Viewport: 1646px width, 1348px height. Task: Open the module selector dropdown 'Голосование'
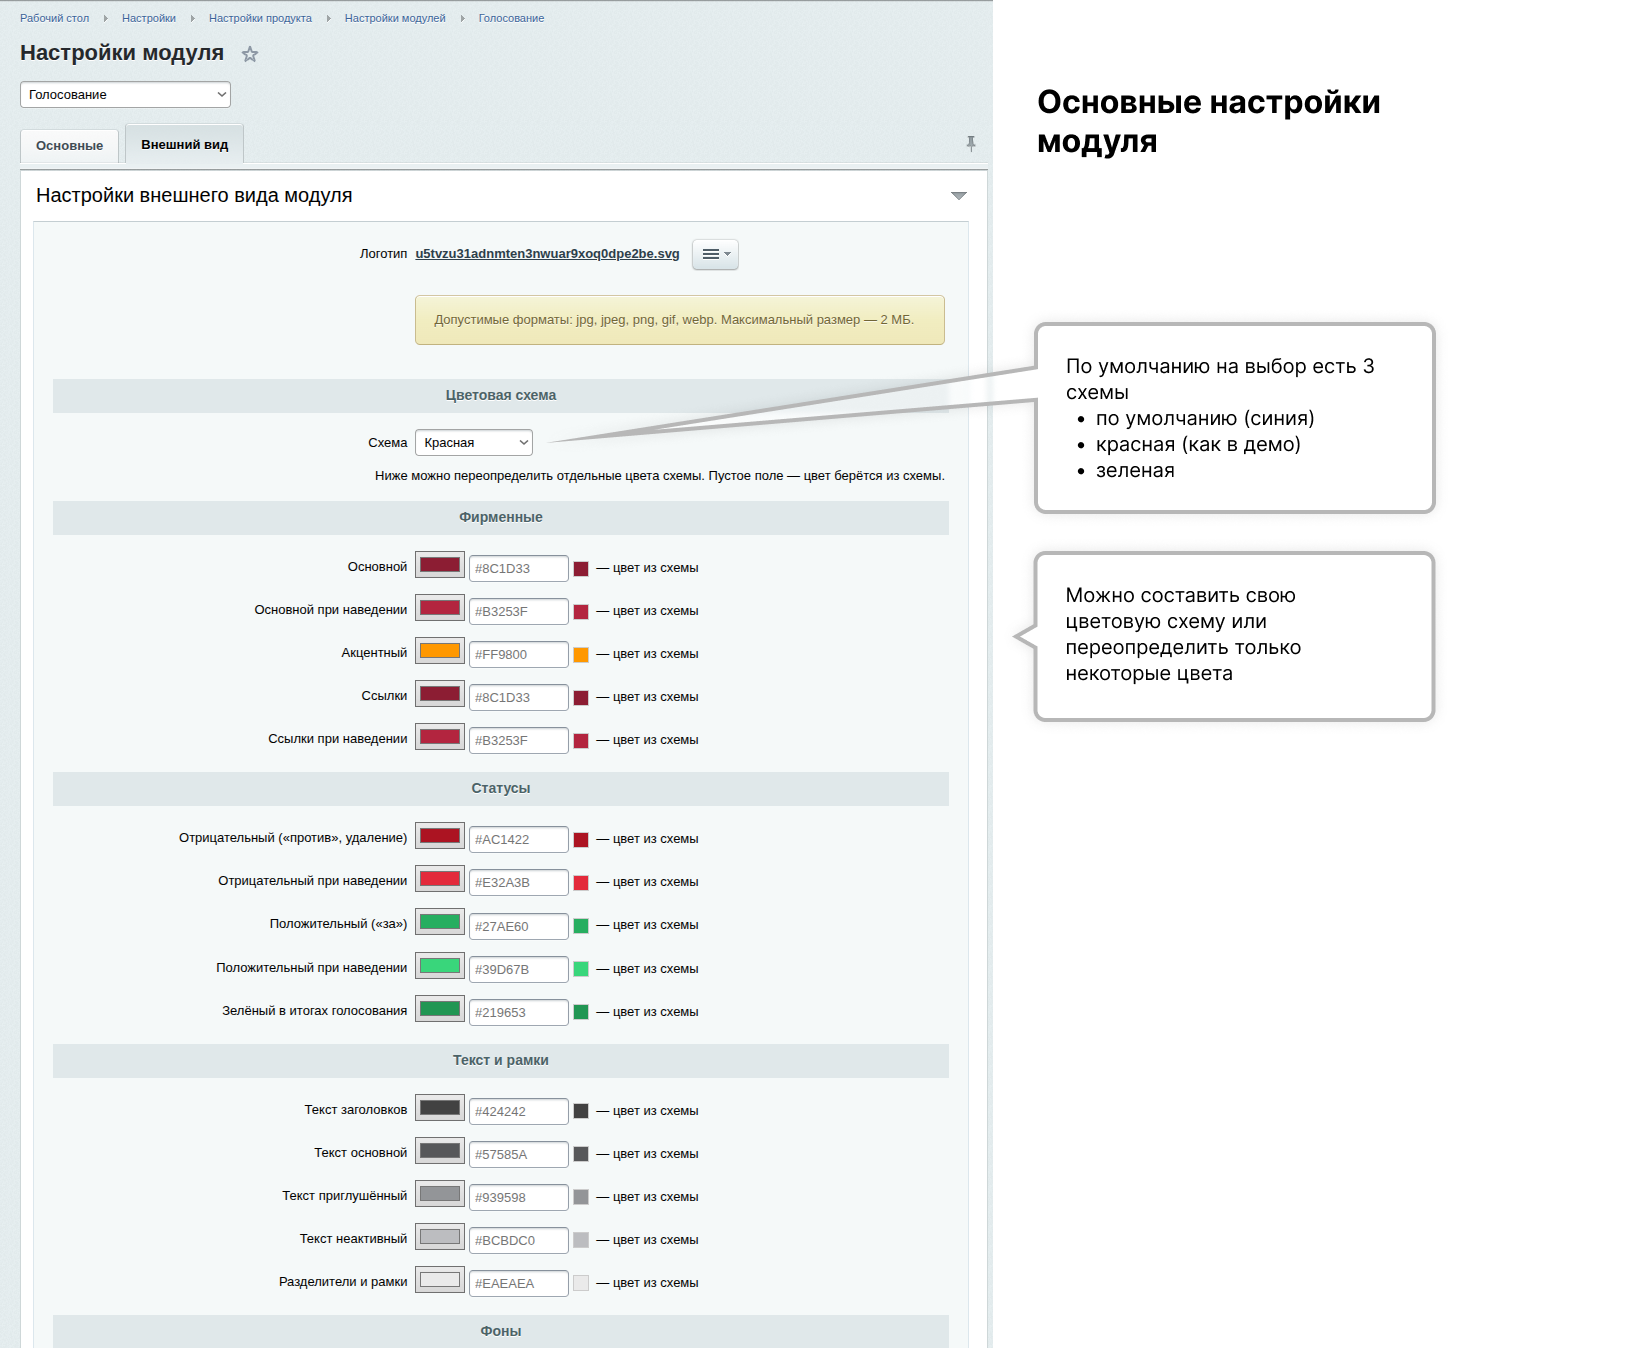(x=125, y=95)
